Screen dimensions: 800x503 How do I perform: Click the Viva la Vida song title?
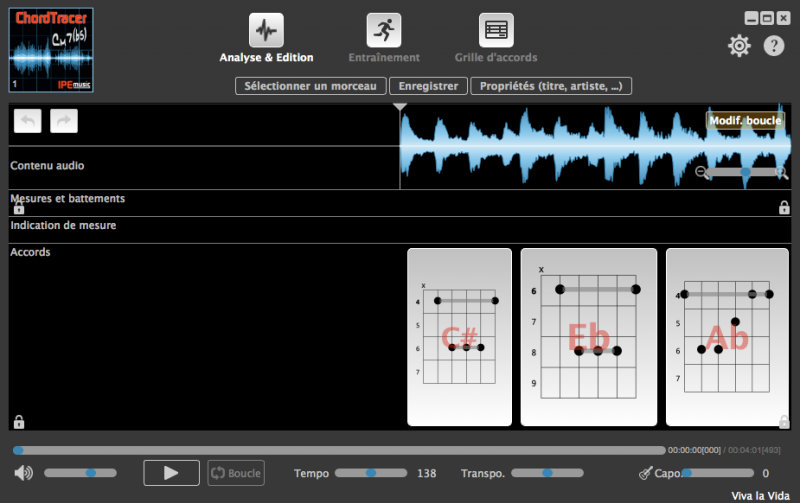coord(760,495)
